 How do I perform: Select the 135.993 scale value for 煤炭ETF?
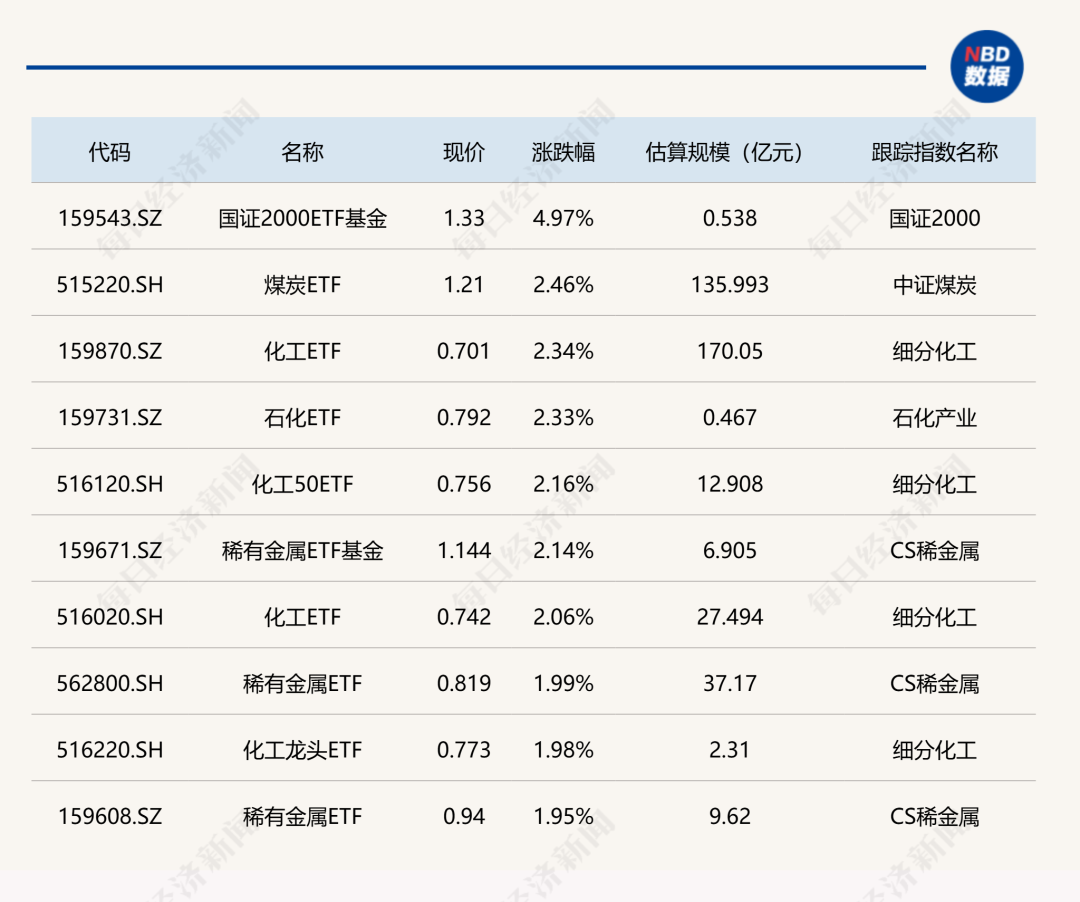click(724, 284)
